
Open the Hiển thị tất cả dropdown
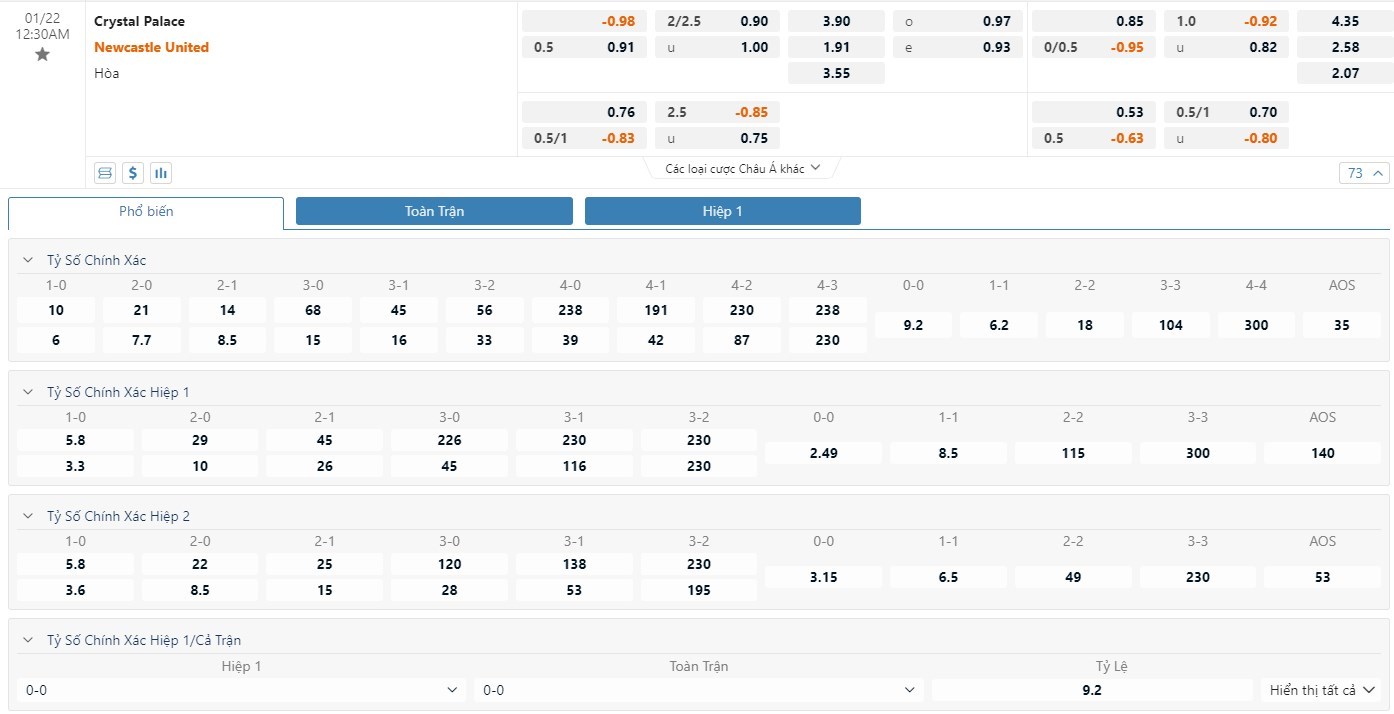pos(1322,690)
